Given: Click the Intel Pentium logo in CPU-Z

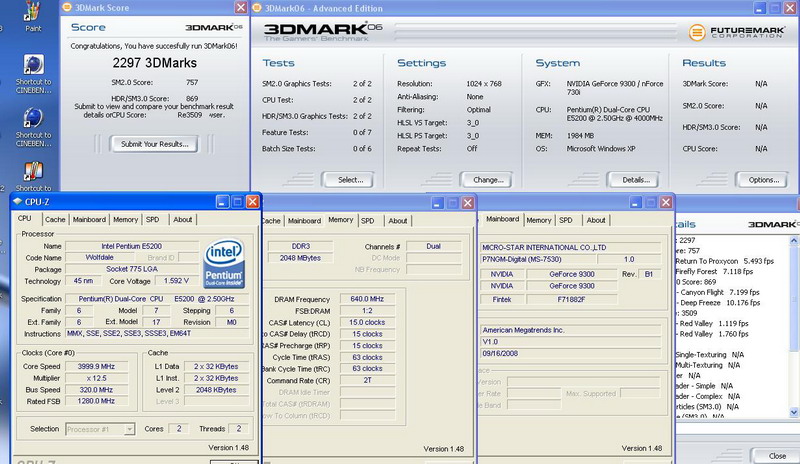Looking at the screenshot, I should (x=225, y=262).
